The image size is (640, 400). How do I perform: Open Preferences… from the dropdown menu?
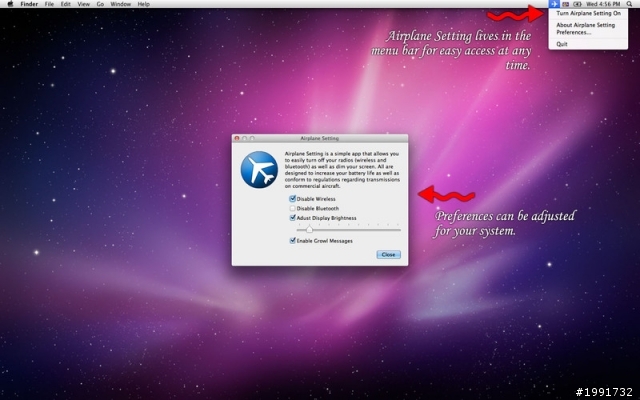tap(573, 32)
